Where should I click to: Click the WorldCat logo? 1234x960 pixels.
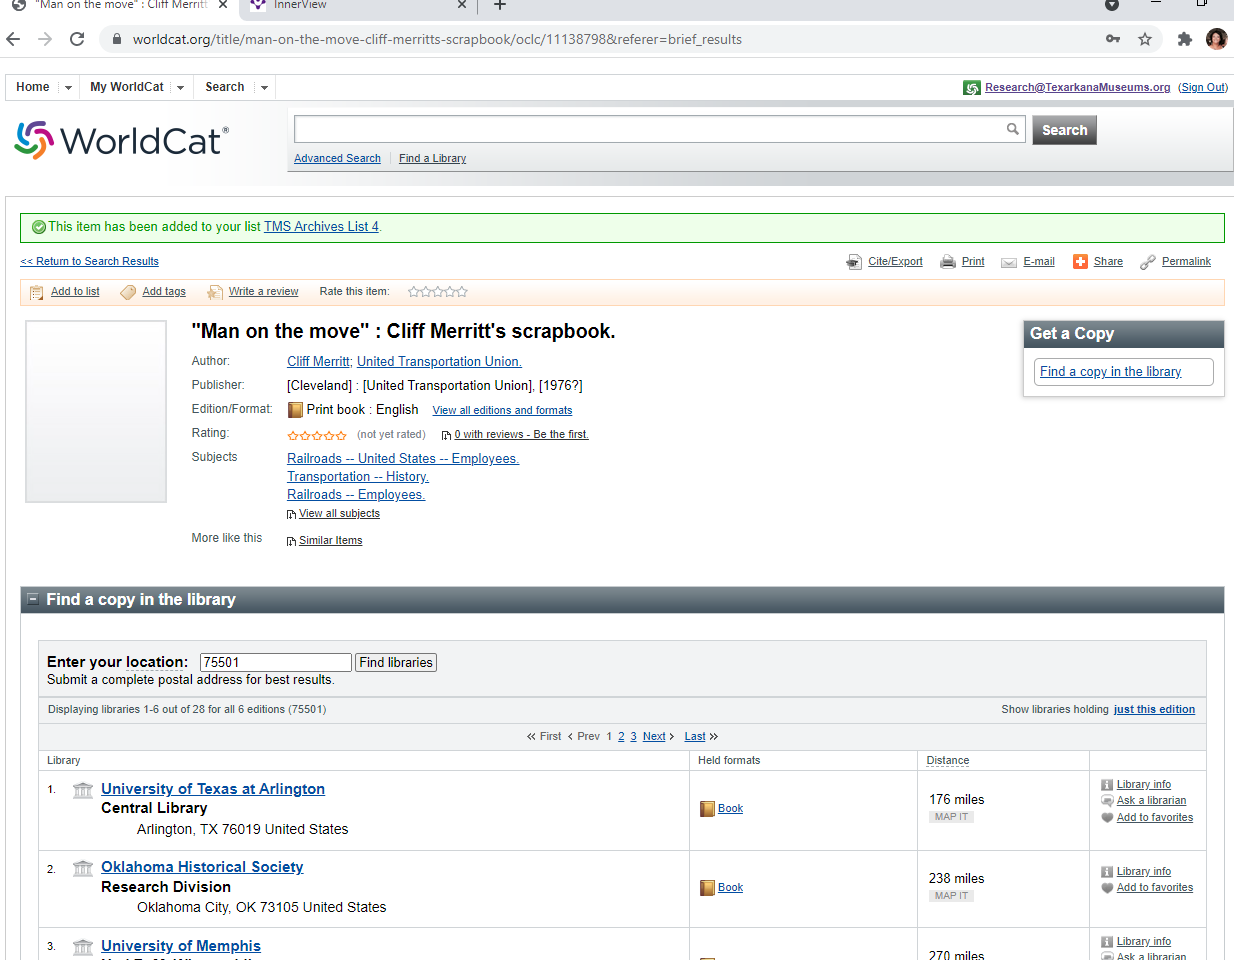tap(121, 140)
